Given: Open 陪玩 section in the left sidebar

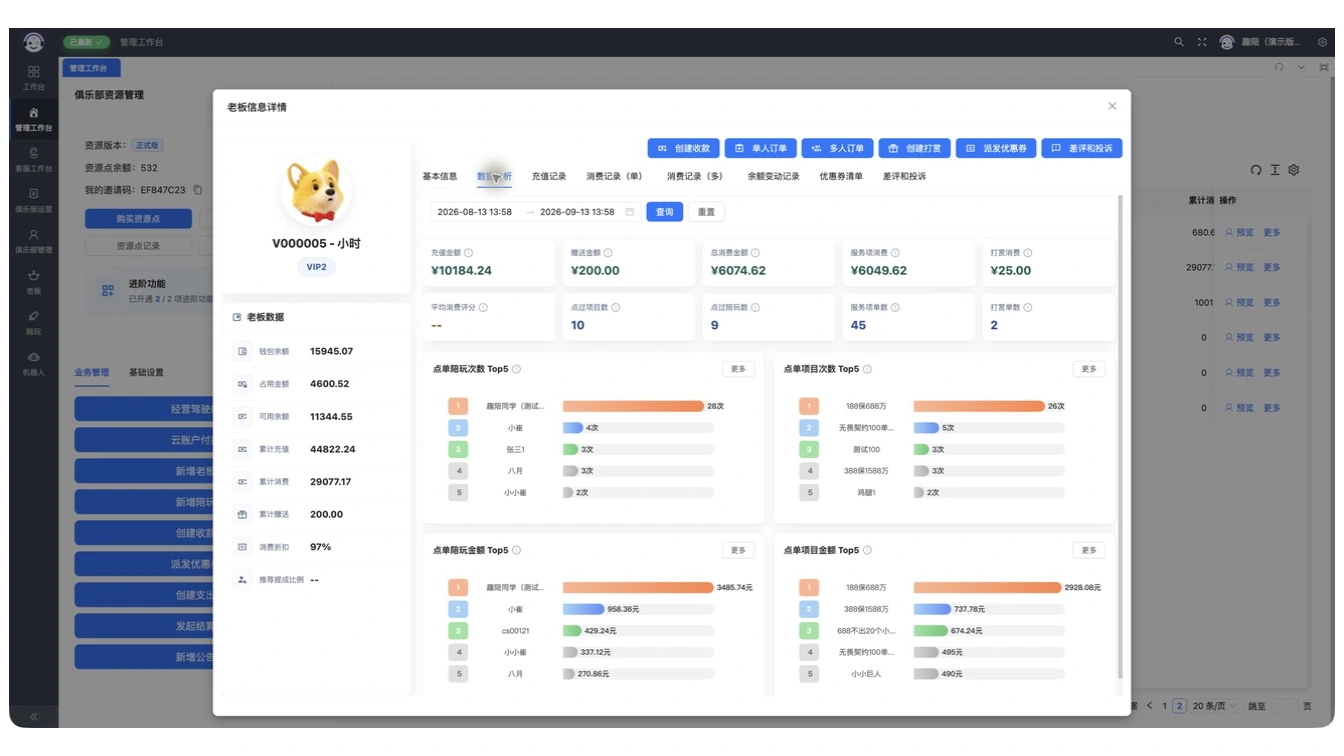Looking at the screenshot, I should [x=33, y=322].
